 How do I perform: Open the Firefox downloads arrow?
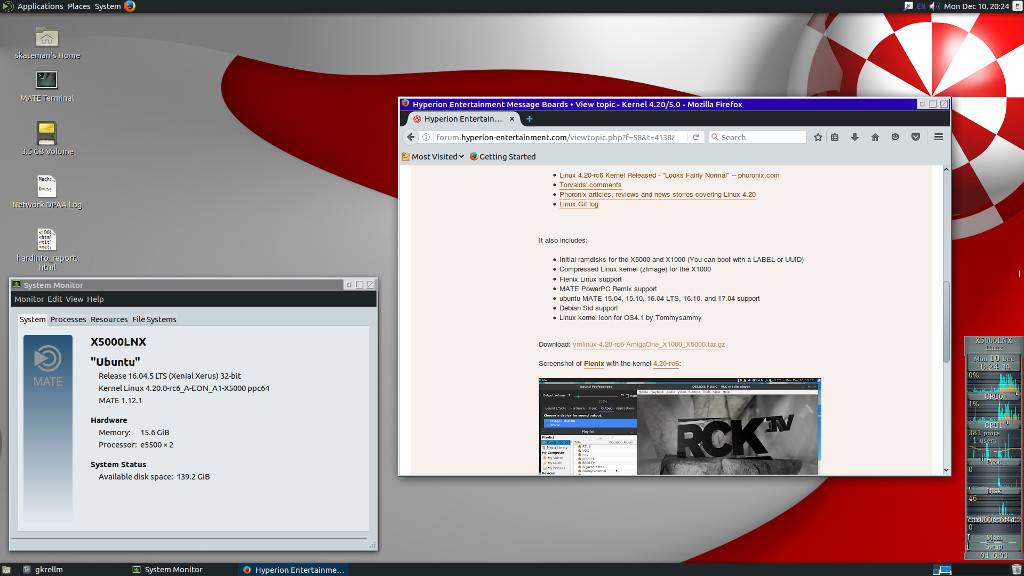click(854, 137)
